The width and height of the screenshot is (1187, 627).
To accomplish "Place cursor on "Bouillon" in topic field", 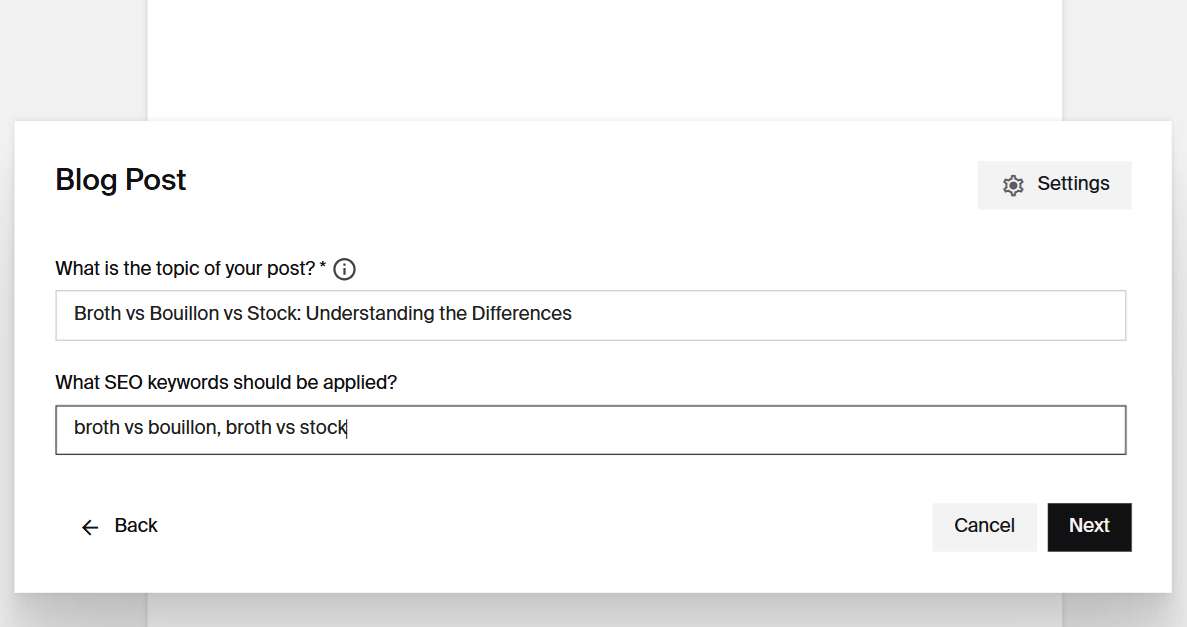I will [183, 314].
